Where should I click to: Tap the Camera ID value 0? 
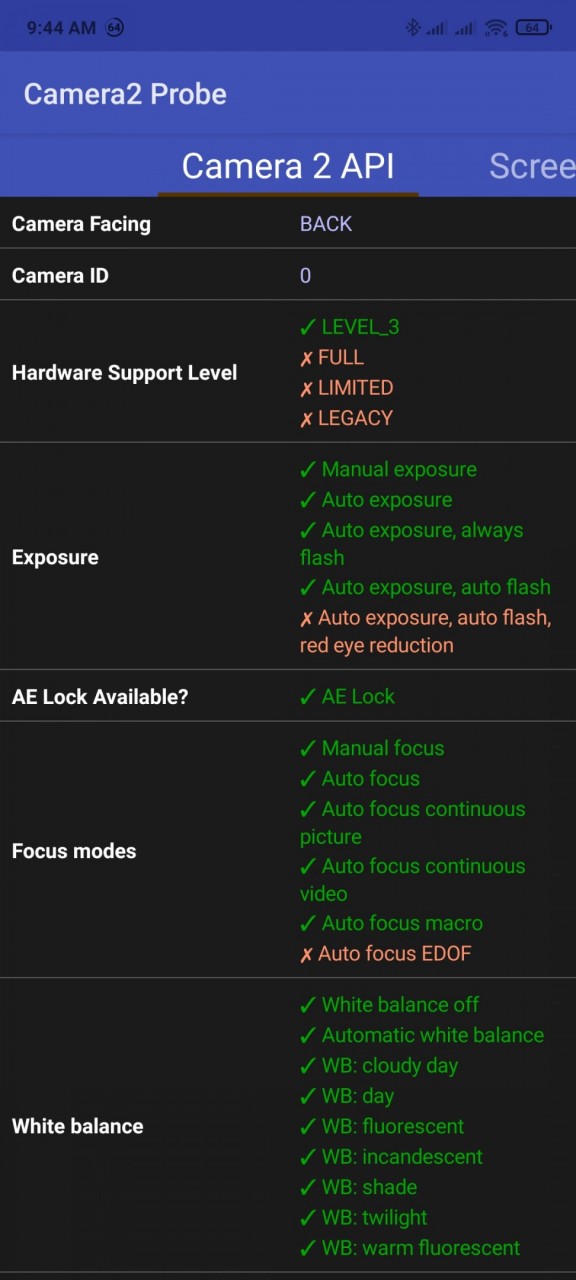click(x=306, y=276)
